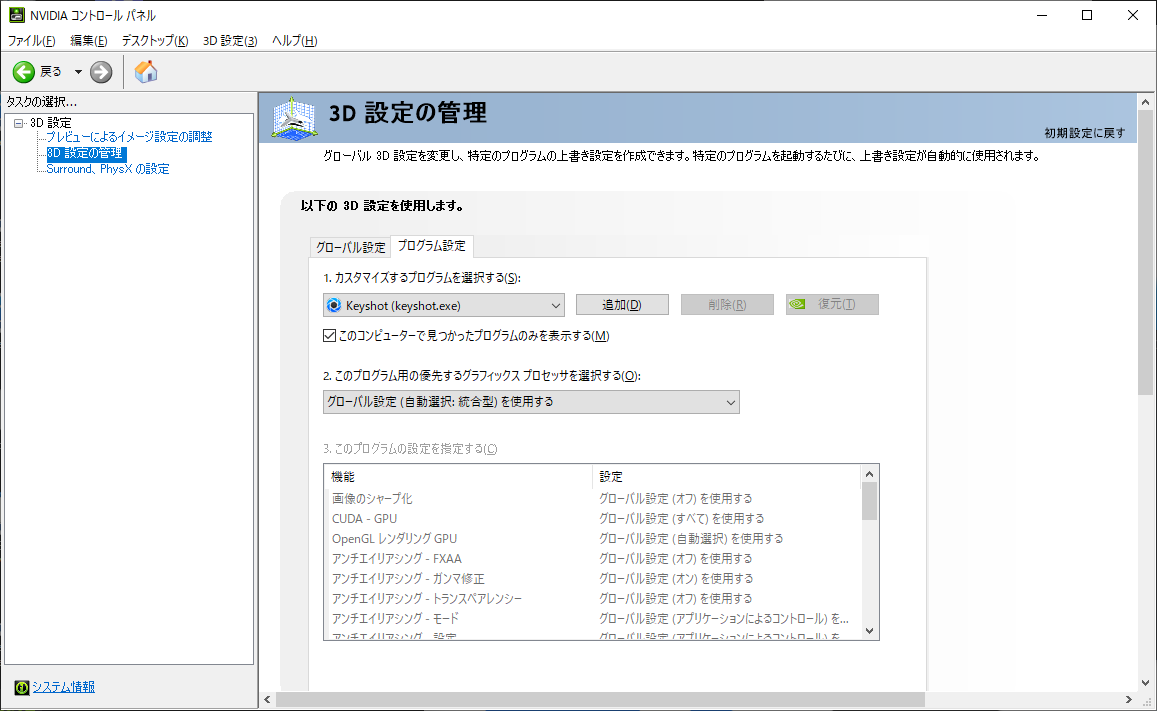Screen dimensions: 1157x711
Task: Click the main panel scroll left arrow
Action: point(267,699)
